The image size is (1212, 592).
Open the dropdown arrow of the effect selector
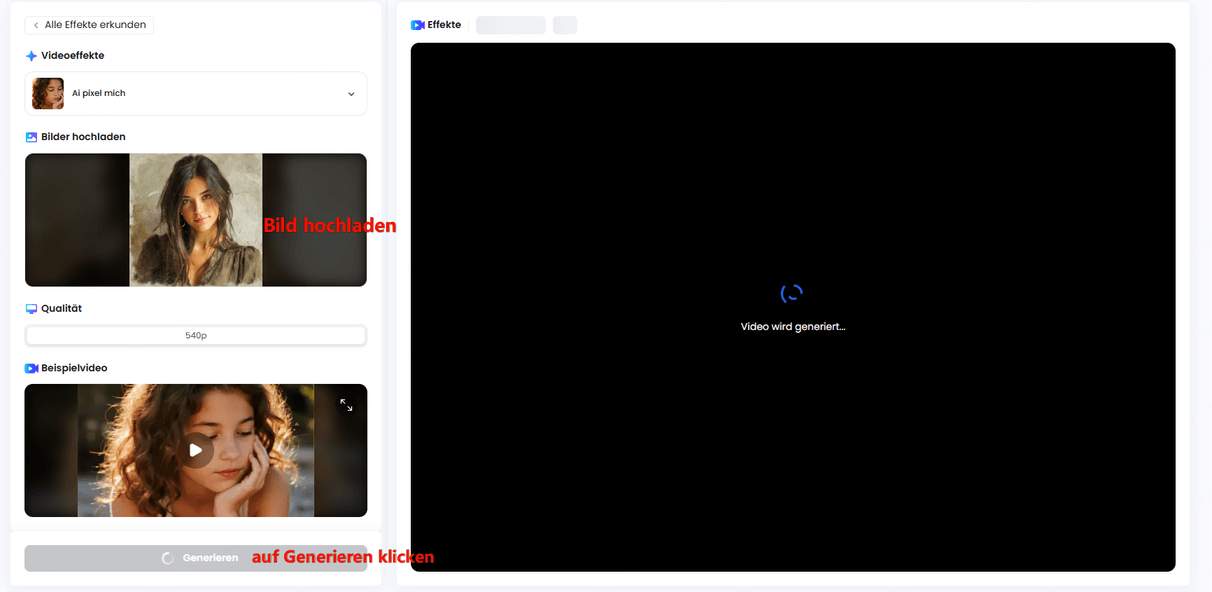pos(351,94)
